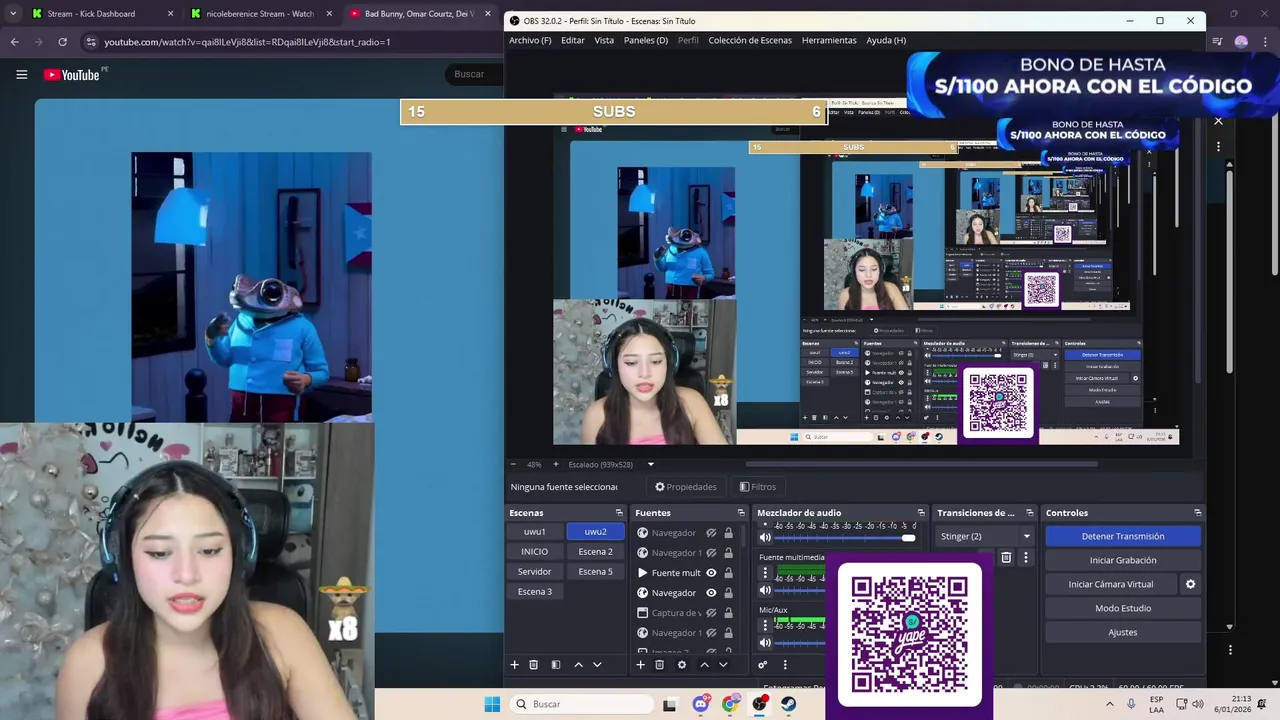The image size is (1280, 720).
Task: Open Fuente multimedia channel options menu
Action: pyautogui.click(x=765, y=573)
